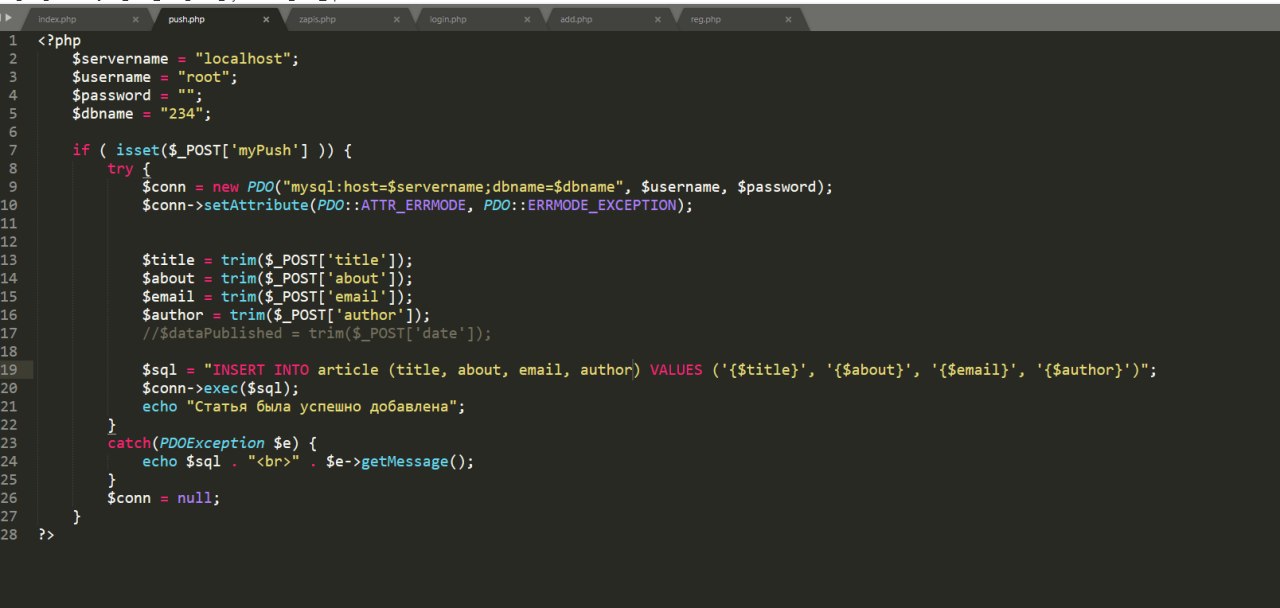1280x608 pixels.
Task: Close the zapis.php tab
Action: pyautogui.click(x=397, y=20)
